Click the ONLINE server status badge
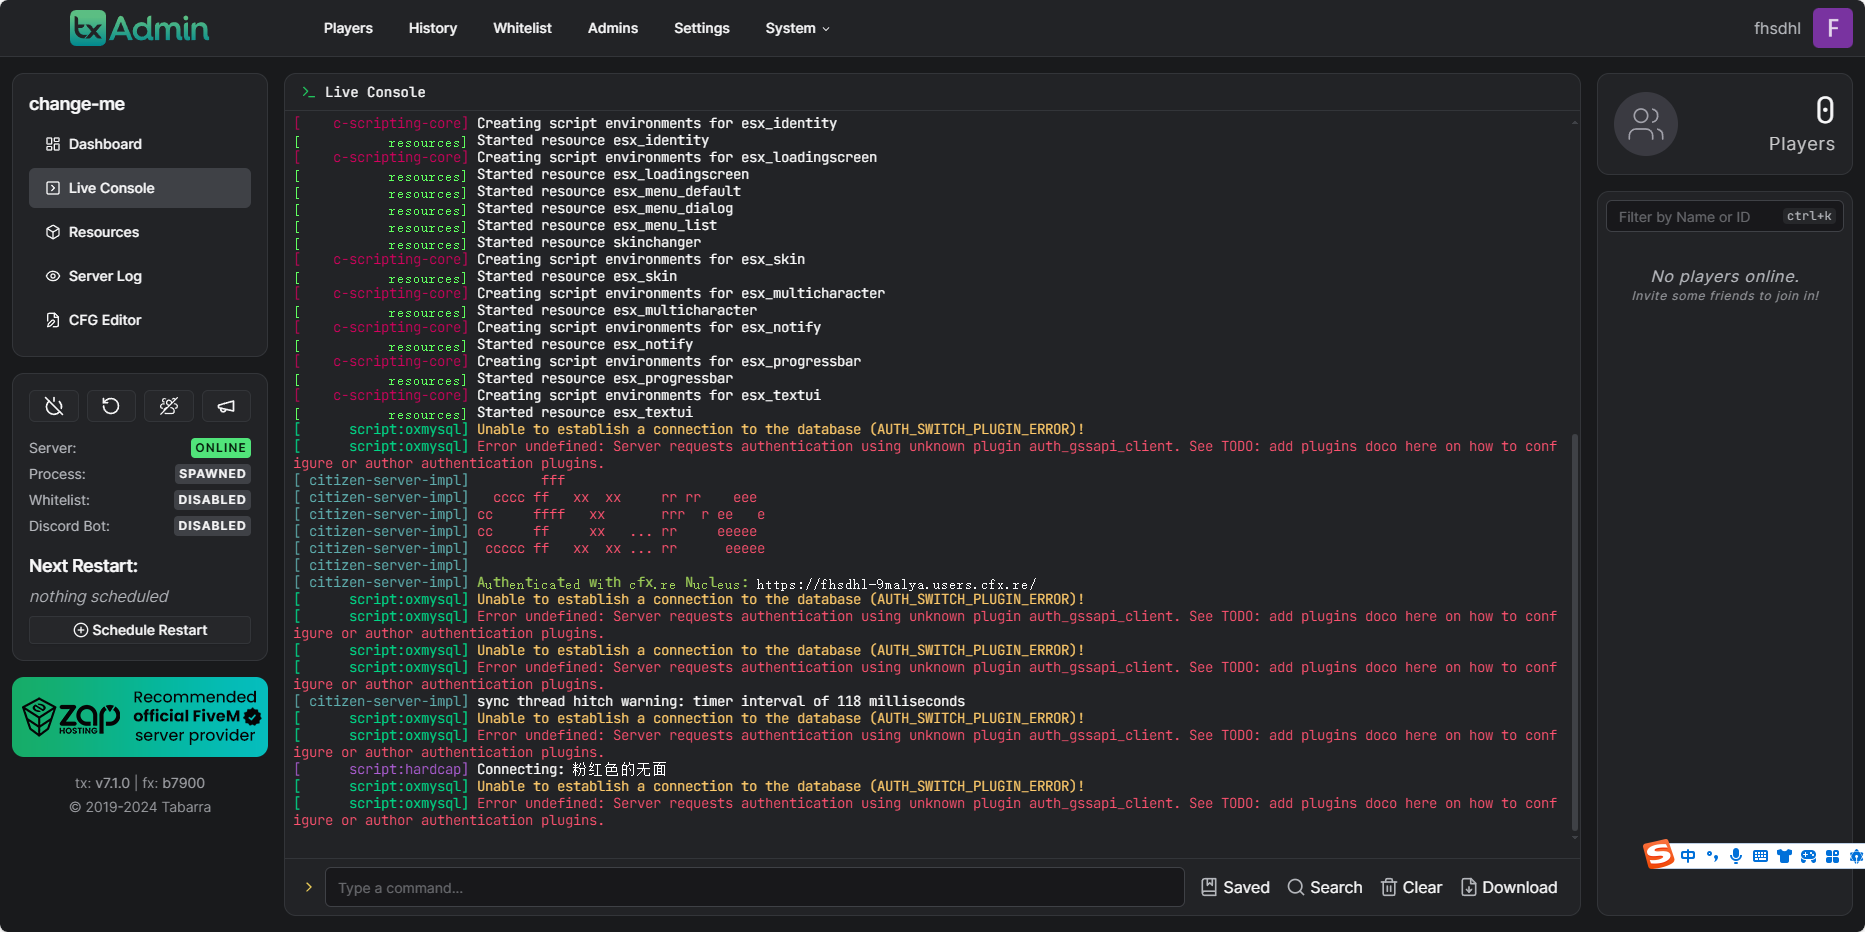Screen dimensions: 1865x932 221,448
